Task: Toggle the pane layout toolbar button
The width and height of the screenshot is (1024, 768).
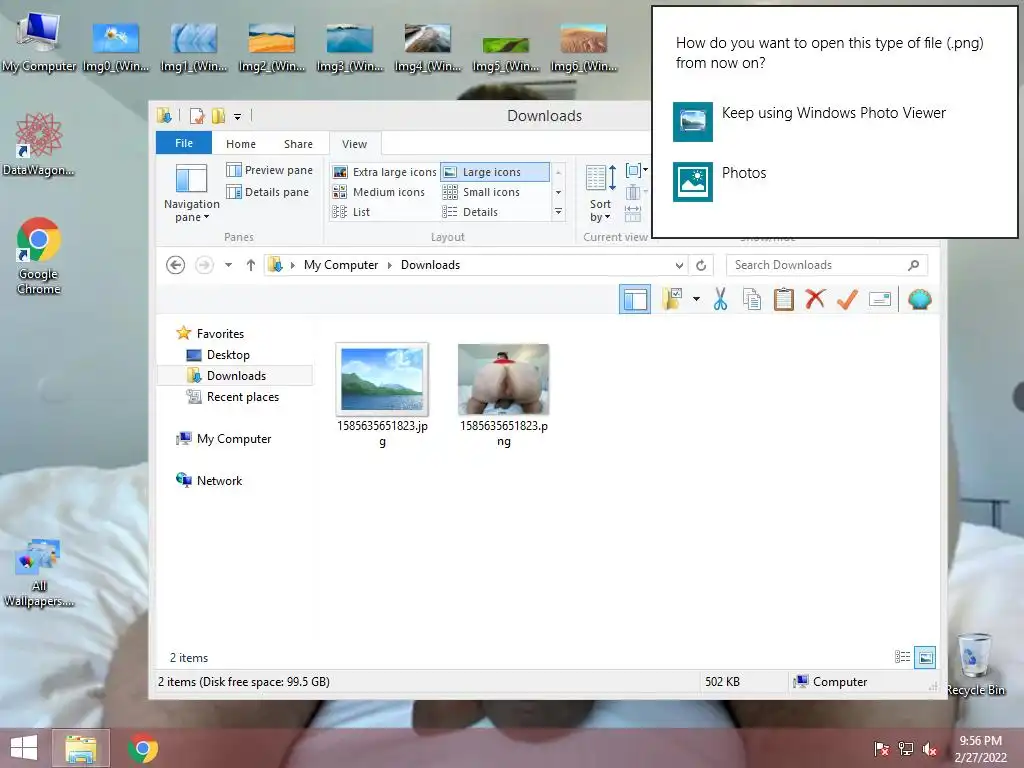Action: [x=635, y=300]
